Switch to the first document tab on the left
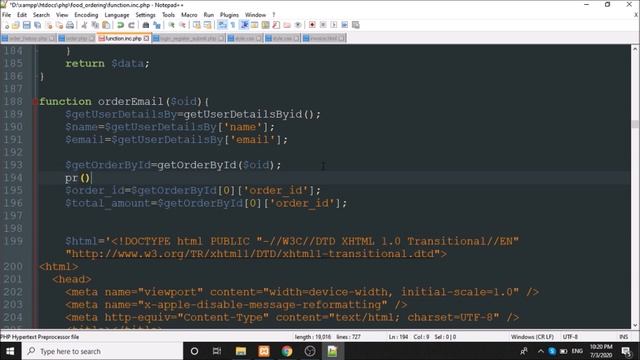Viewport: 640px width, 360px height. 29,38
